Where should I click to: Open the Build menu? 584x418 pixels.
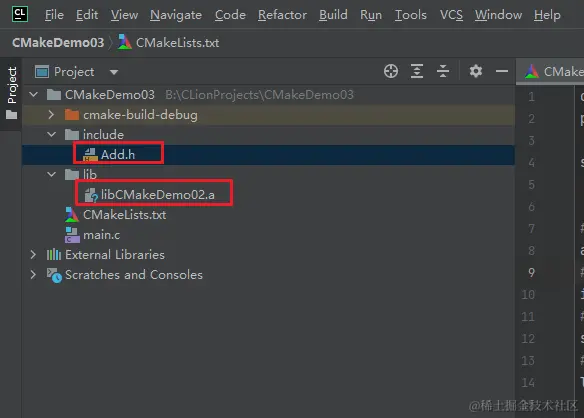pos(333,15)
